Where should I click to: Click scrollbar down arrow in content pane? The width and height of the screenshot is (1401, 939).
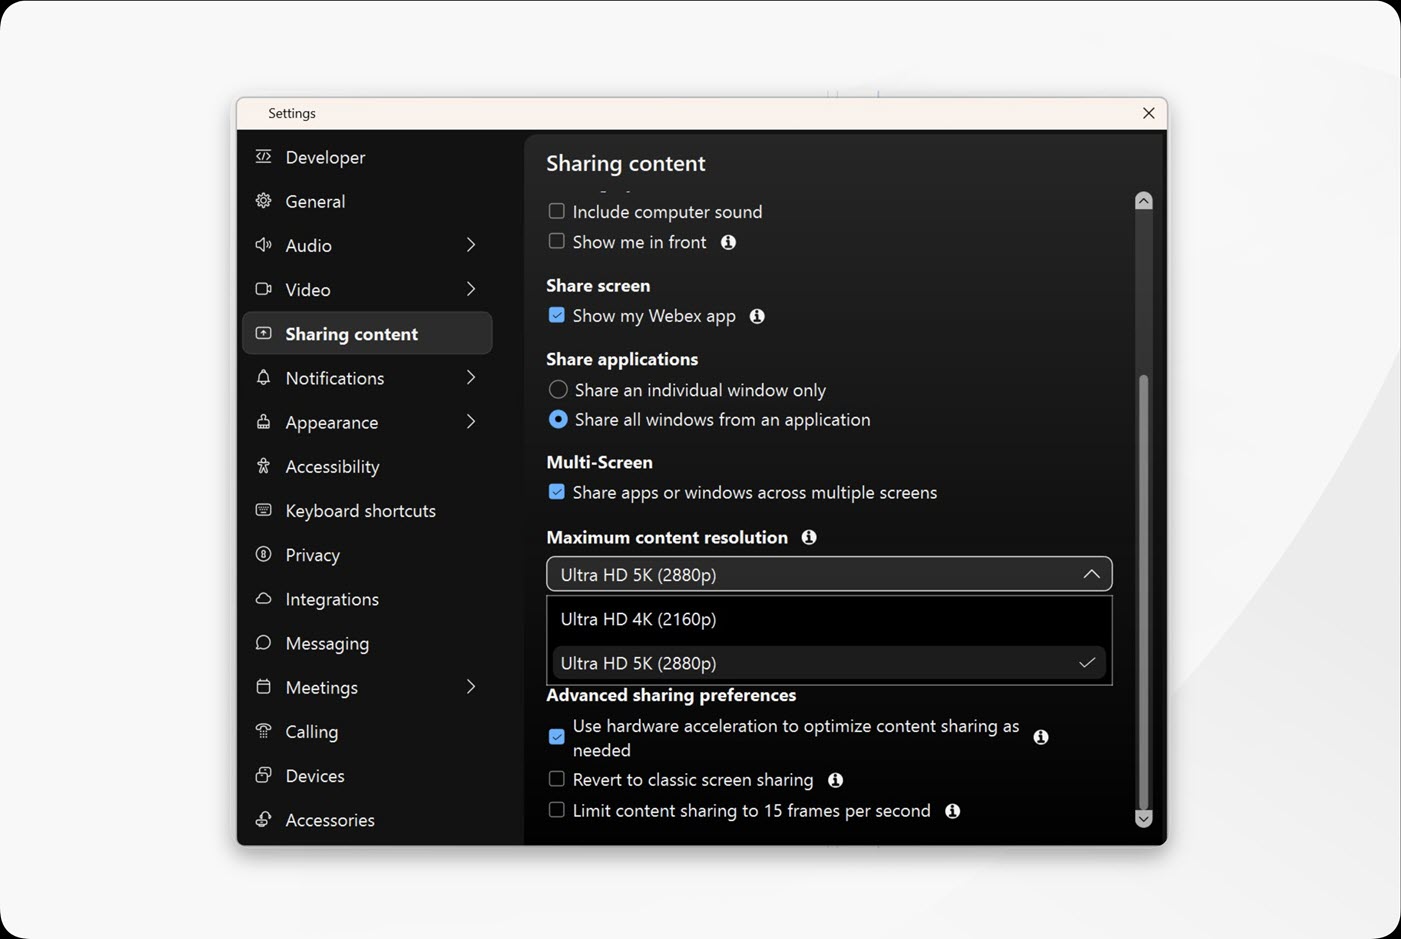click(x=1144, y=818)
